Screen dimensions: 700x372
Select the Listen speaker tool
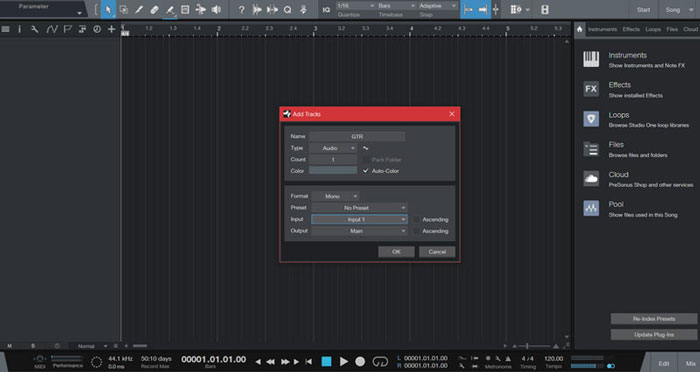click(x=216, y=9)
